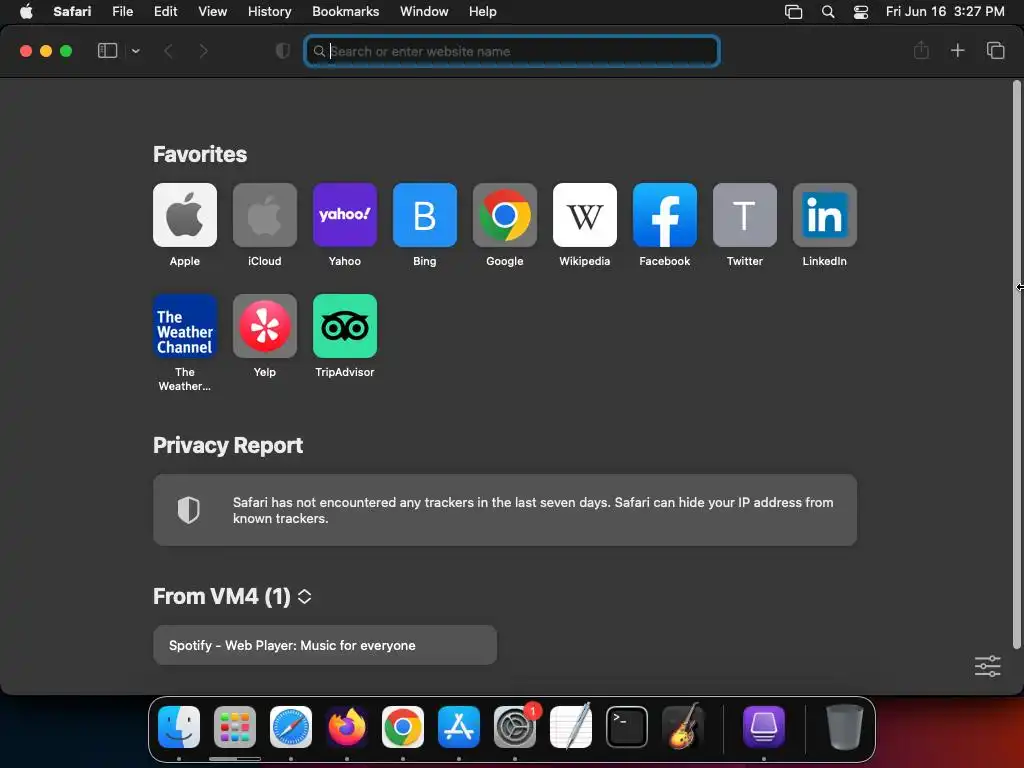The width and height of the screenshot is (1024, 768).
Task: Click the address bar search field
Action: [x=512, y=51]
